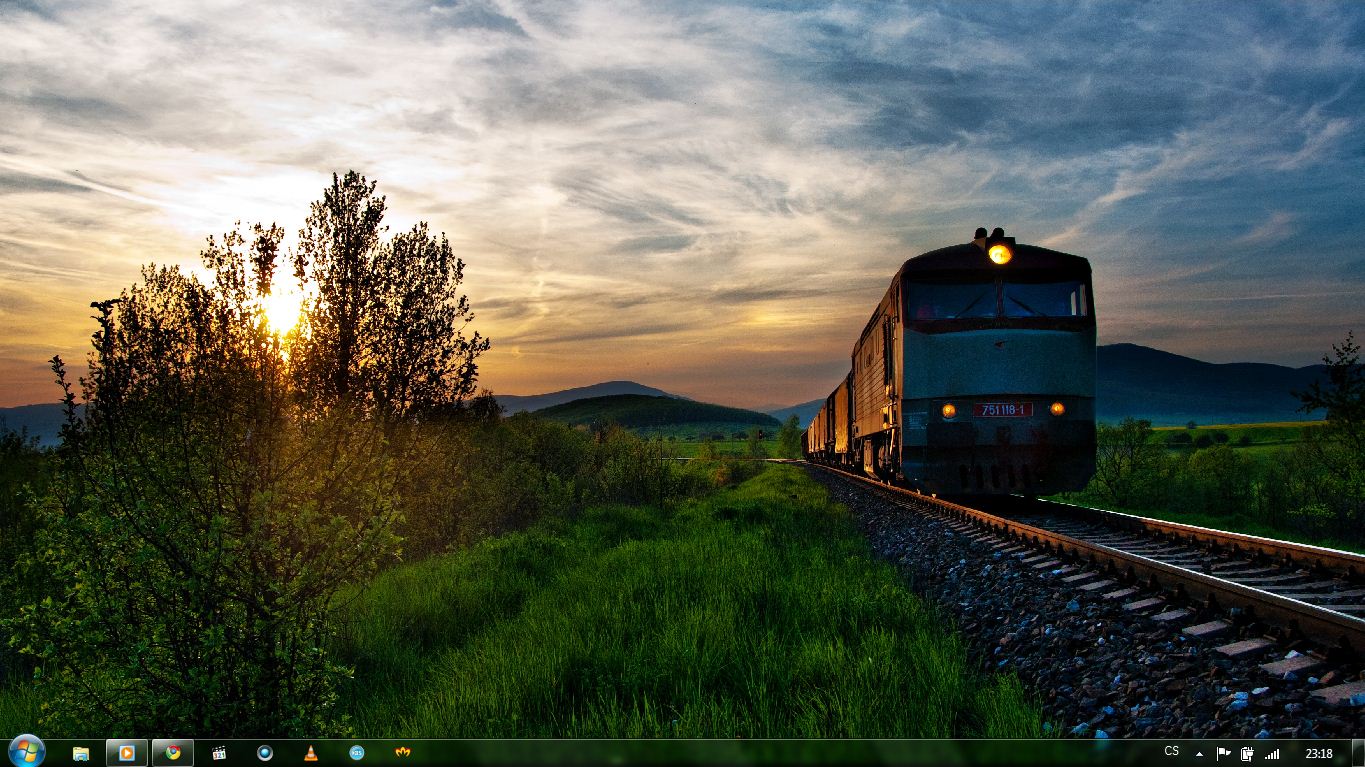Open the dark round lens icon in the taskbar

pos(265,753)
